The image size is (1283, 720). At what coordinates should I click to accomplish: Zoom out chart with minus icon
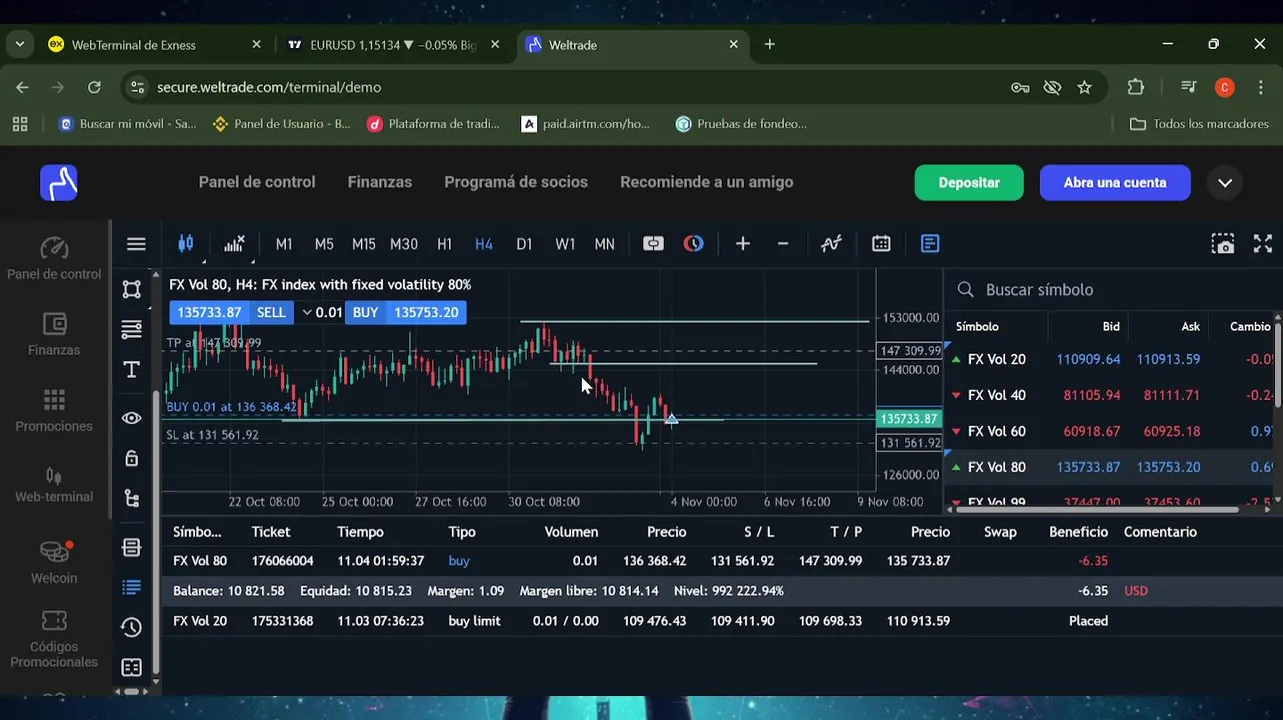[783, 244]
